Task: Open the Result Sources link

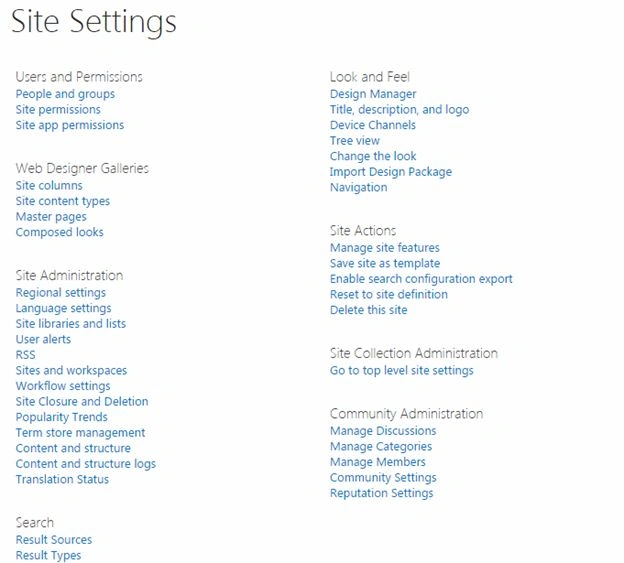Action: pyautogui.click(x=54, y=540)
